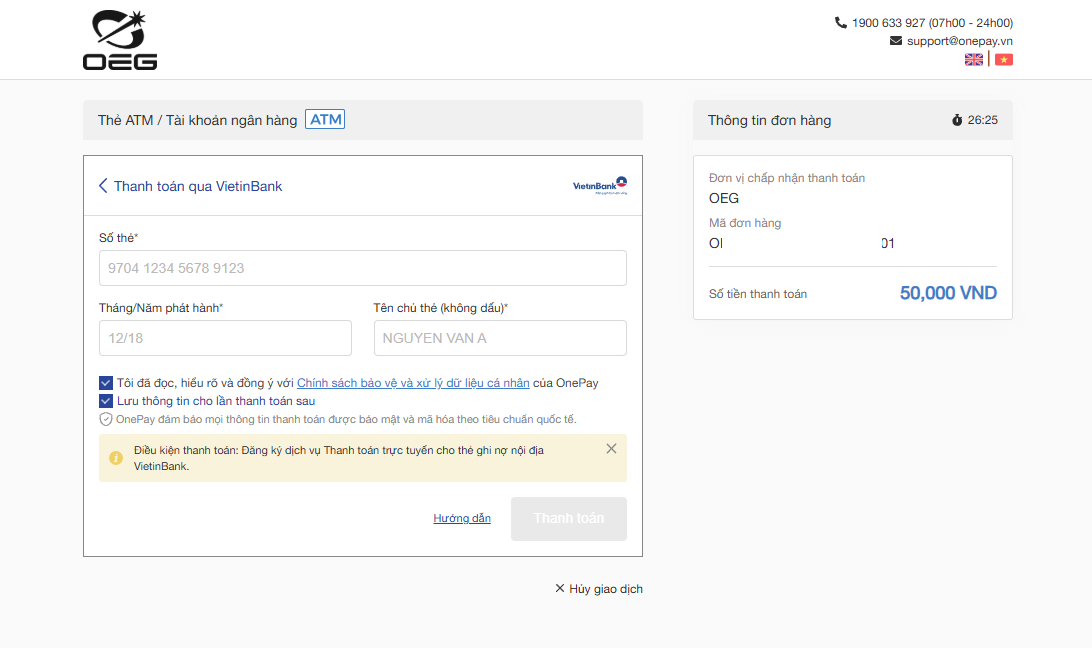Click the support@onepay.vn email address
The image size is (1092, 648).
click(959, 41)
